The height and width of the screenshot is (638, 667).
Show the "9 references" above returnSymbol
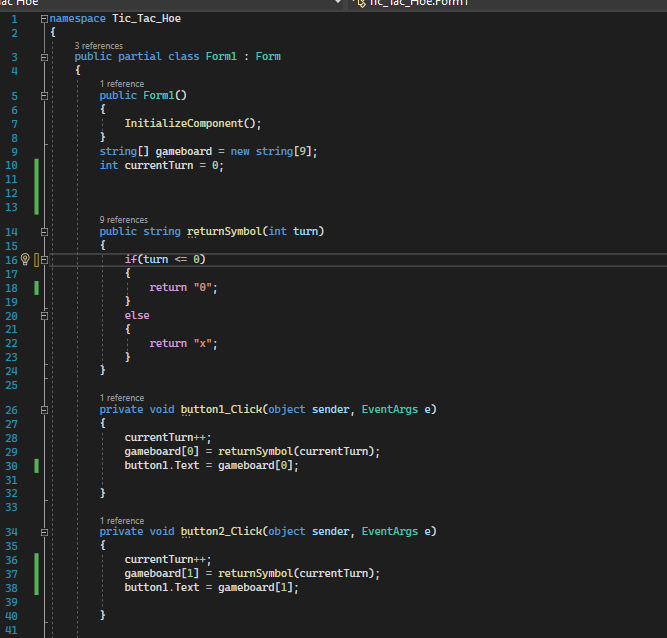point(123,219)
